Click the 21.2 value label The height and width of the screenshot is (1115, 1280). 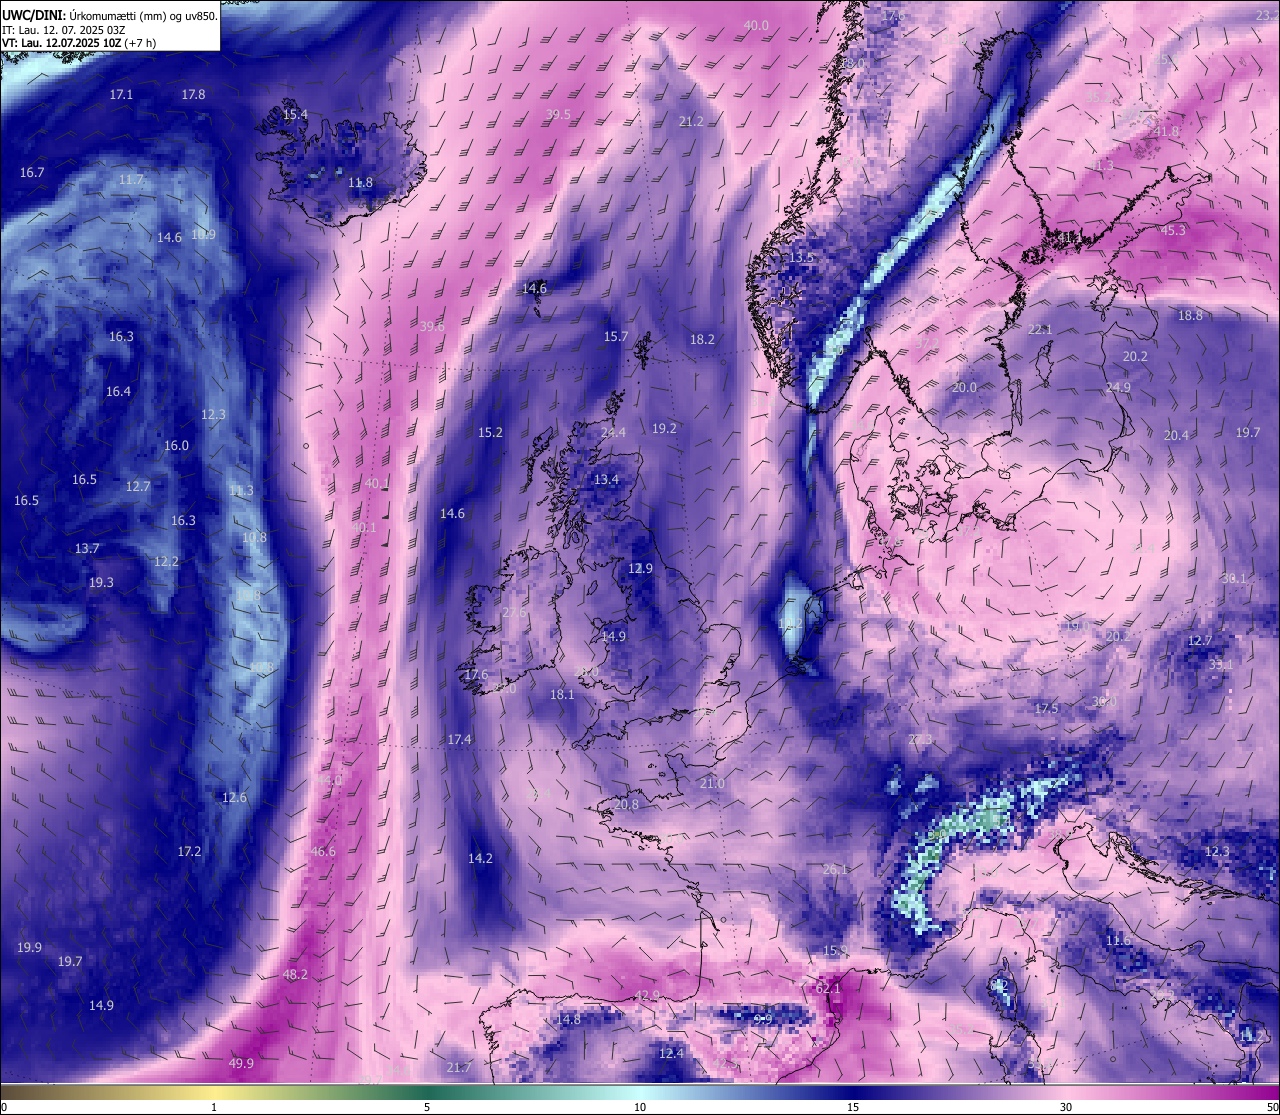[691, 121]
